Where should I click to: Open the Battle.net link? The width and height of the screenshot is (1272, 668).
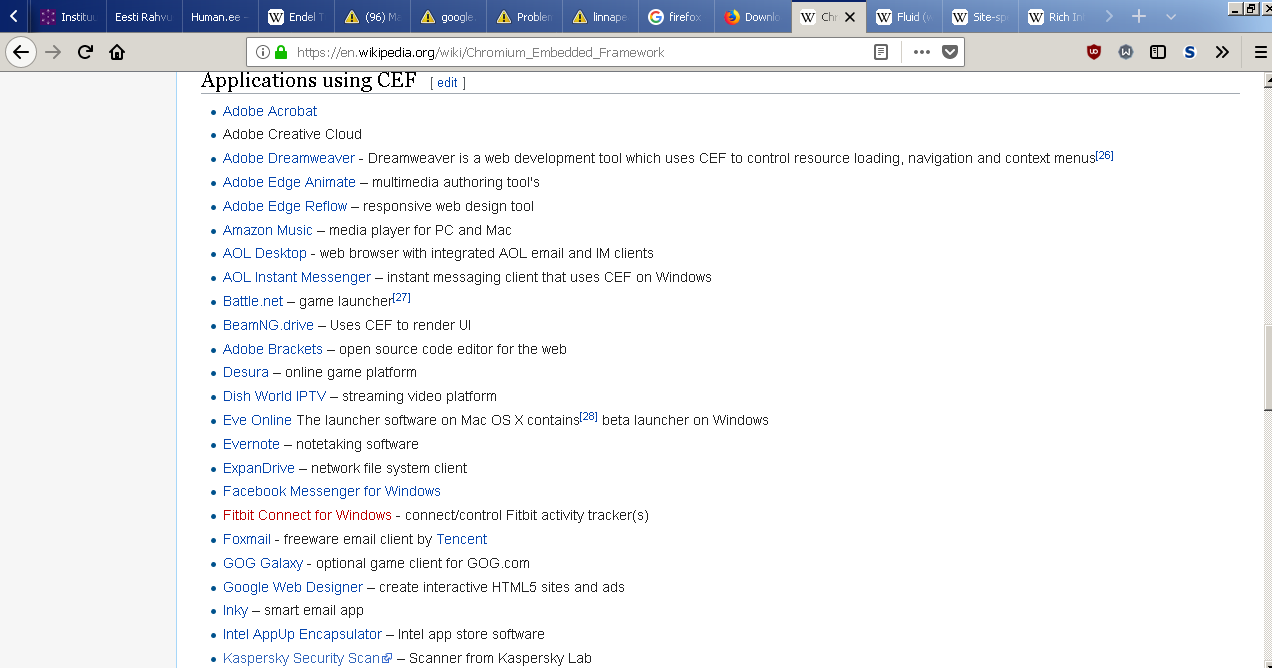[253, 301]
